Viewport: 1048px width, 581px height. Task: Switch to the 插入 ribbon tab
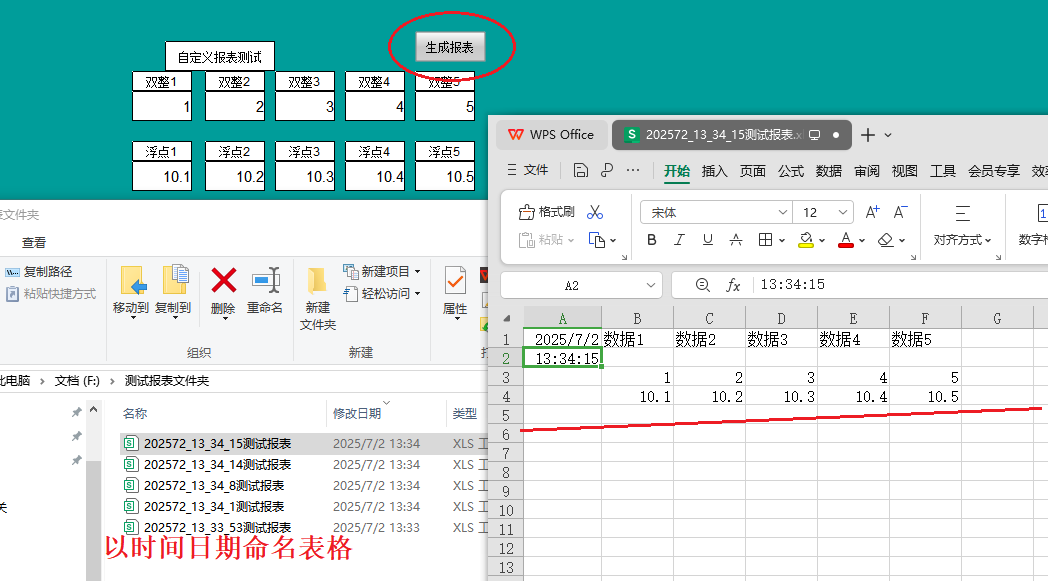[715, 171]
